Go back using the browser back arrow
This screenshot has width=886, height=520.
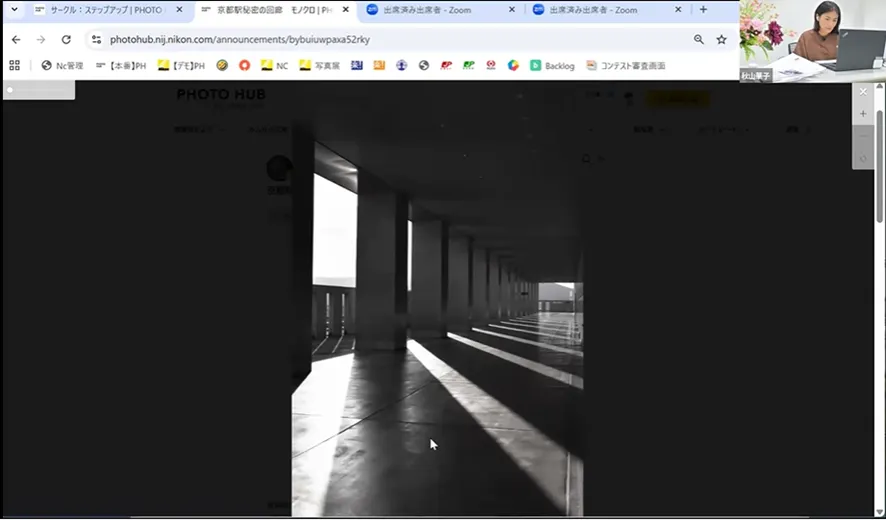[16, 39]
